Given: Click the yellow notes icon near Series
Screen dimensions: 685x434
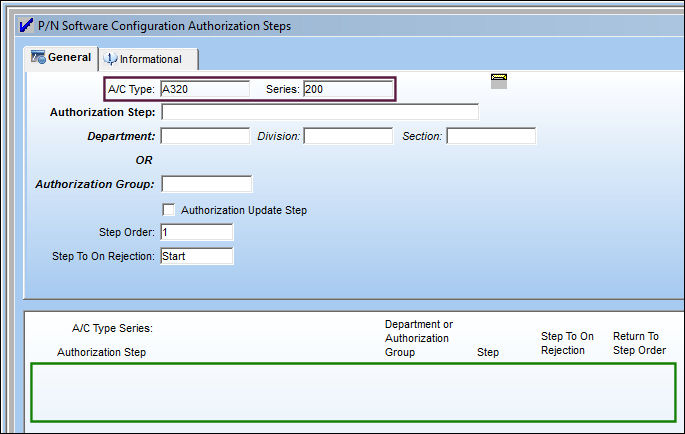Looking at the screenshot, I should pyautogui.click(x=498, y=81).
